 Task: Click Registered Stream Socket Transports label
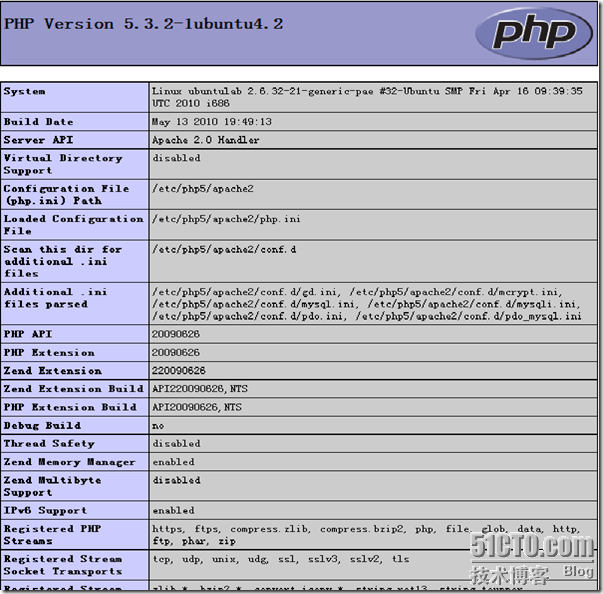(63, 565)
